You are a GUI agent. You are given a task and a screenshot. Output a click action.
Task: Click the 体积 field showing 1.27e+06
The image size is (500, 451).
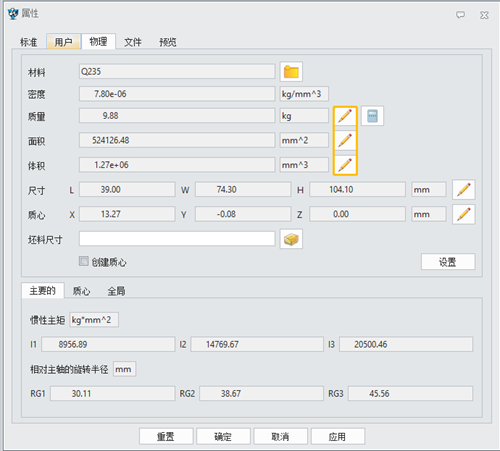[177, 165]
